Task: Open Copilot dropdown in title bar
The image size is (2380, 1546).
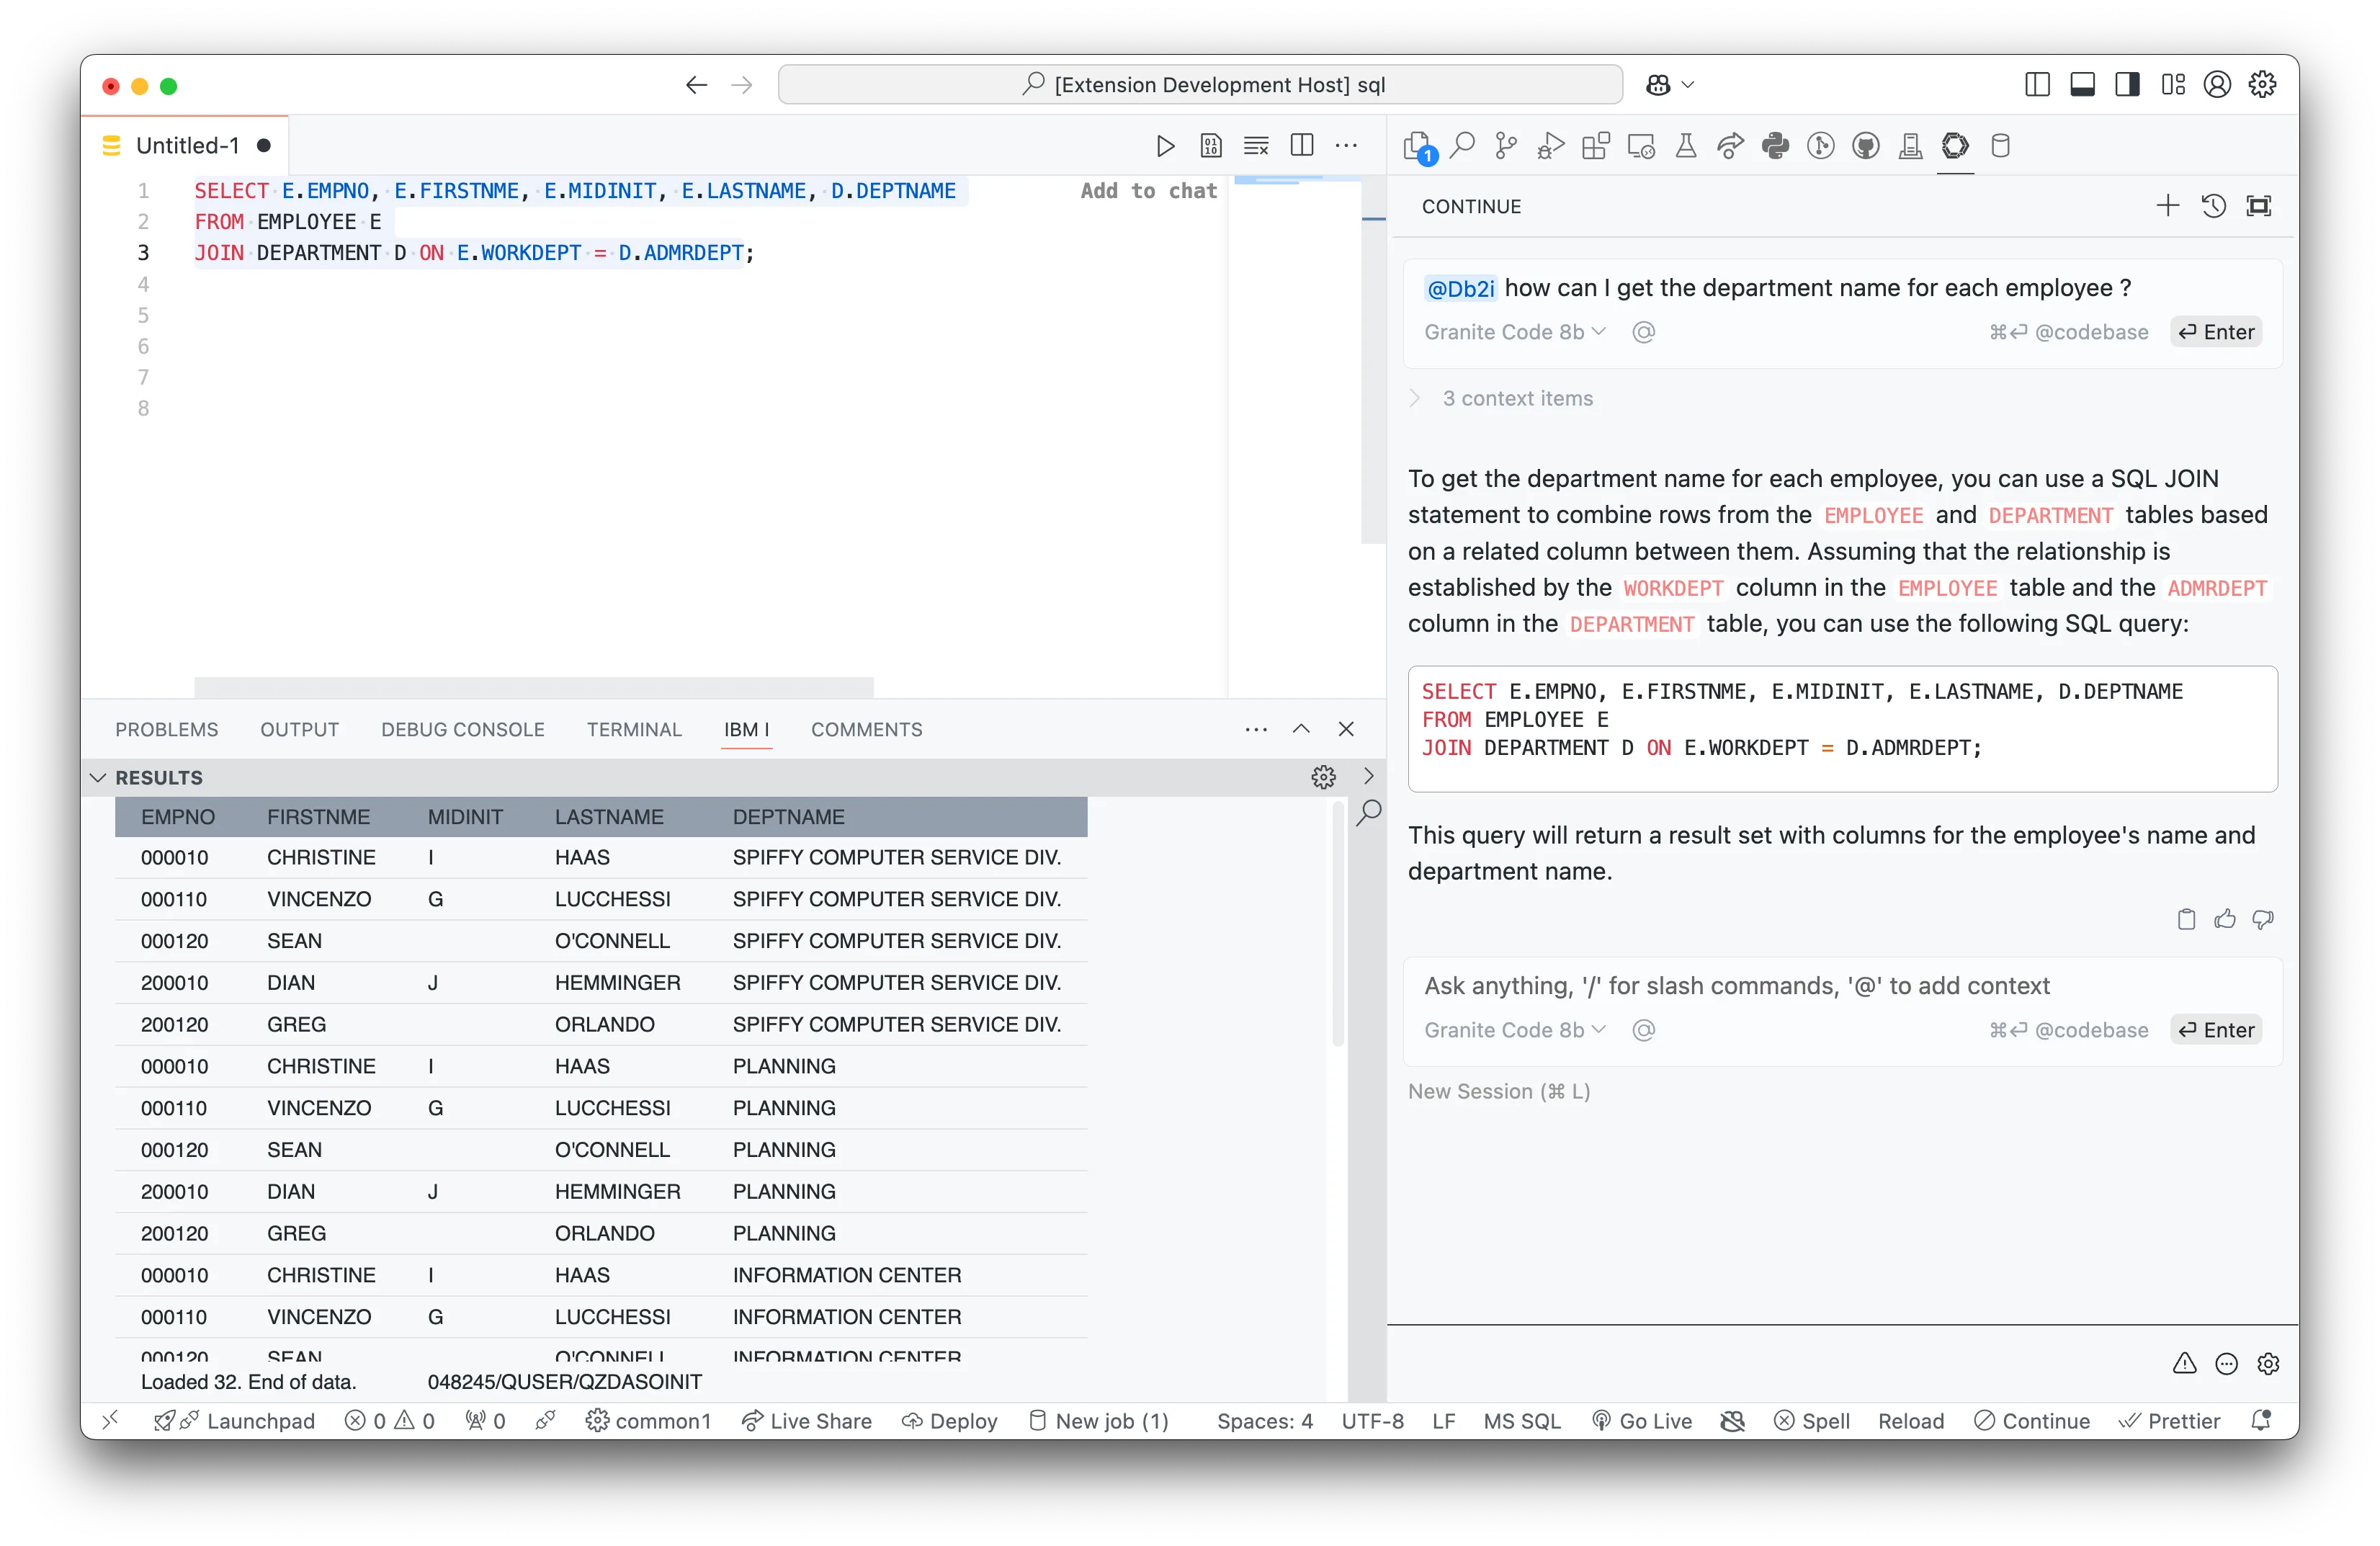Action: tap(1688, 85)
